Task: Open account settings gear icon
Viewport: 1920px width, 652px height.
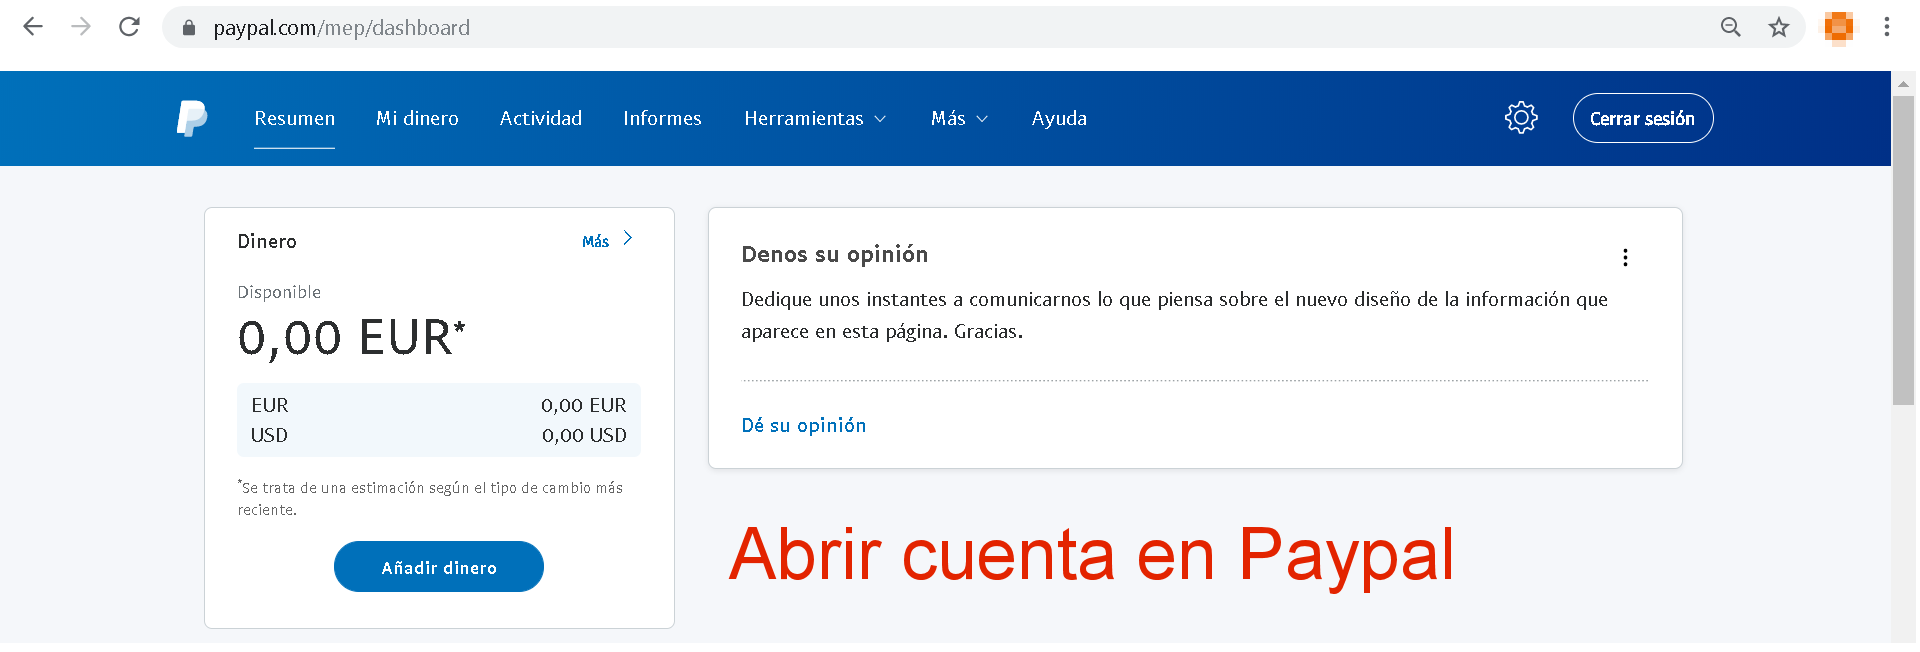Action: pos(1521,118)
